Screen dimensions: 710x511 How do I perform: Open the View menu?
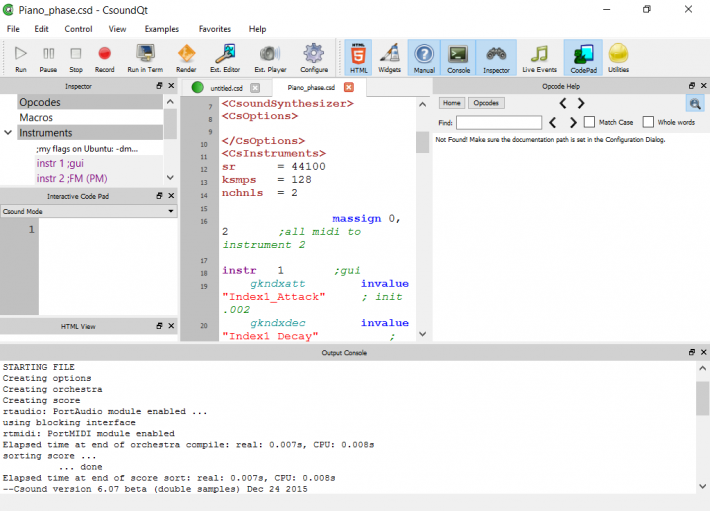117,29
